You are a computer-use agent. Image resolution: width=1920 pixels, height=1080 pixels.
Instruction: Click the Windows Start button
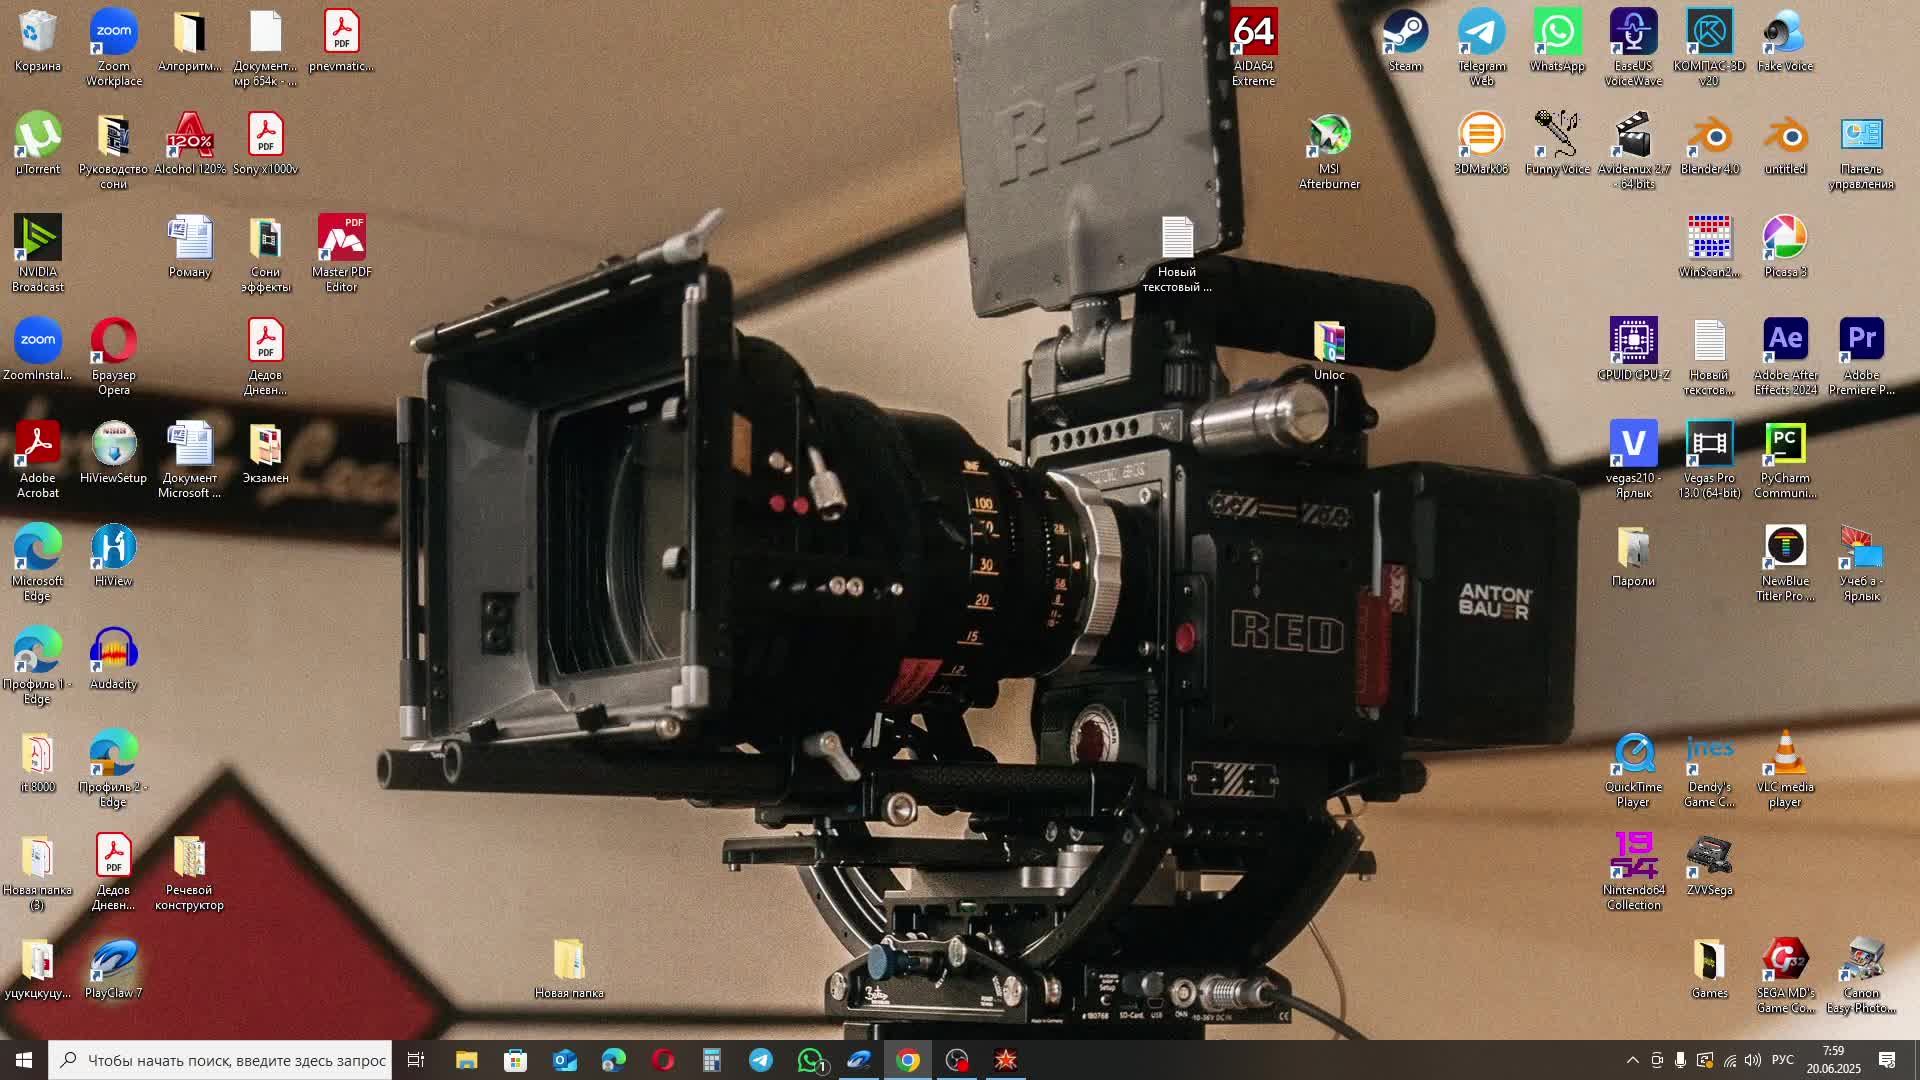point(24,1060)
